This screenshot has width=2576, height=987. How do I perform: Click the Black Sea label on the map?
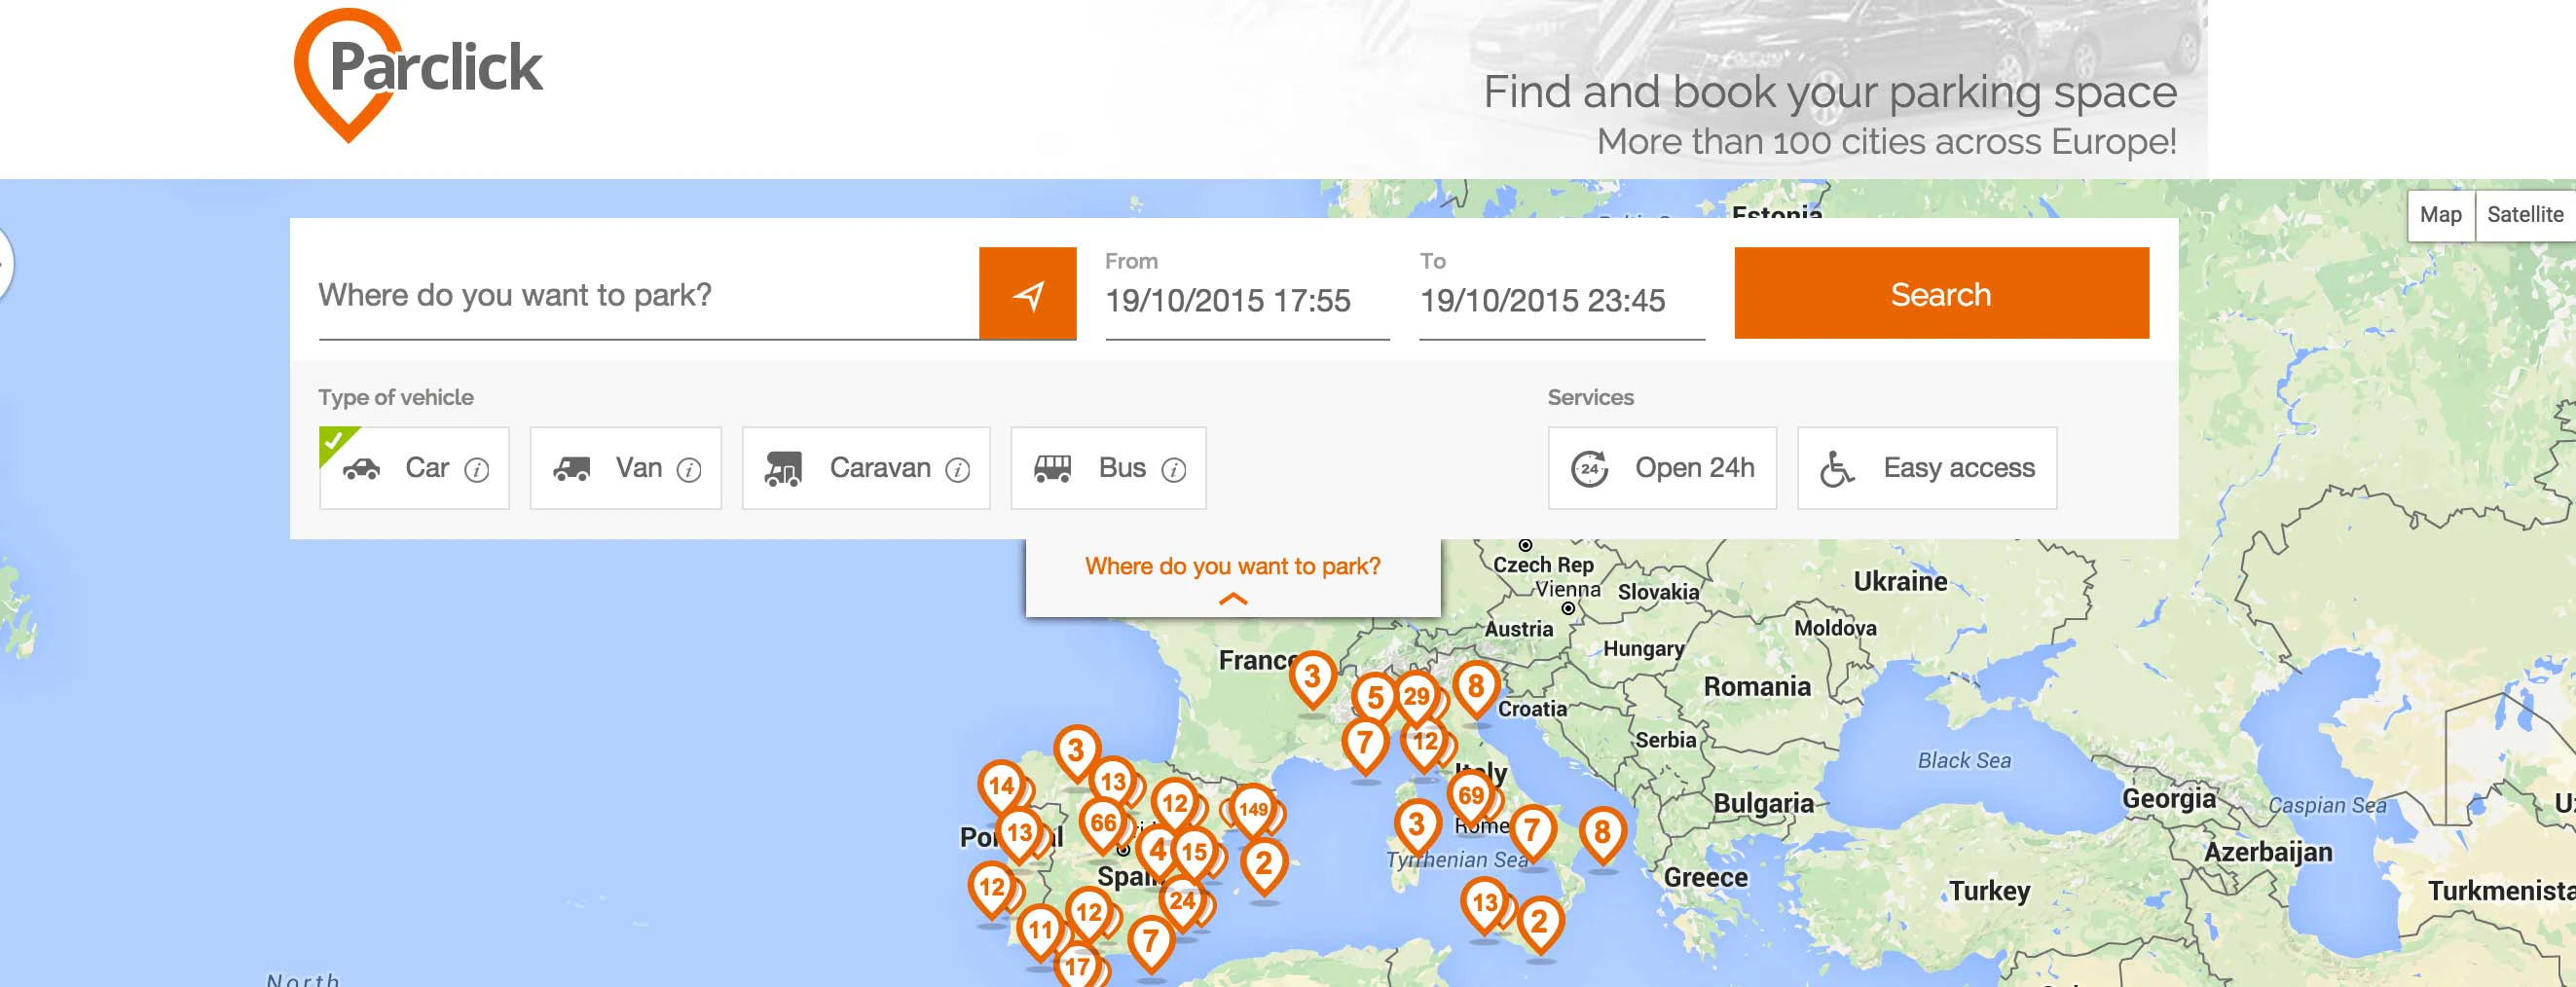click(1964, 761)
